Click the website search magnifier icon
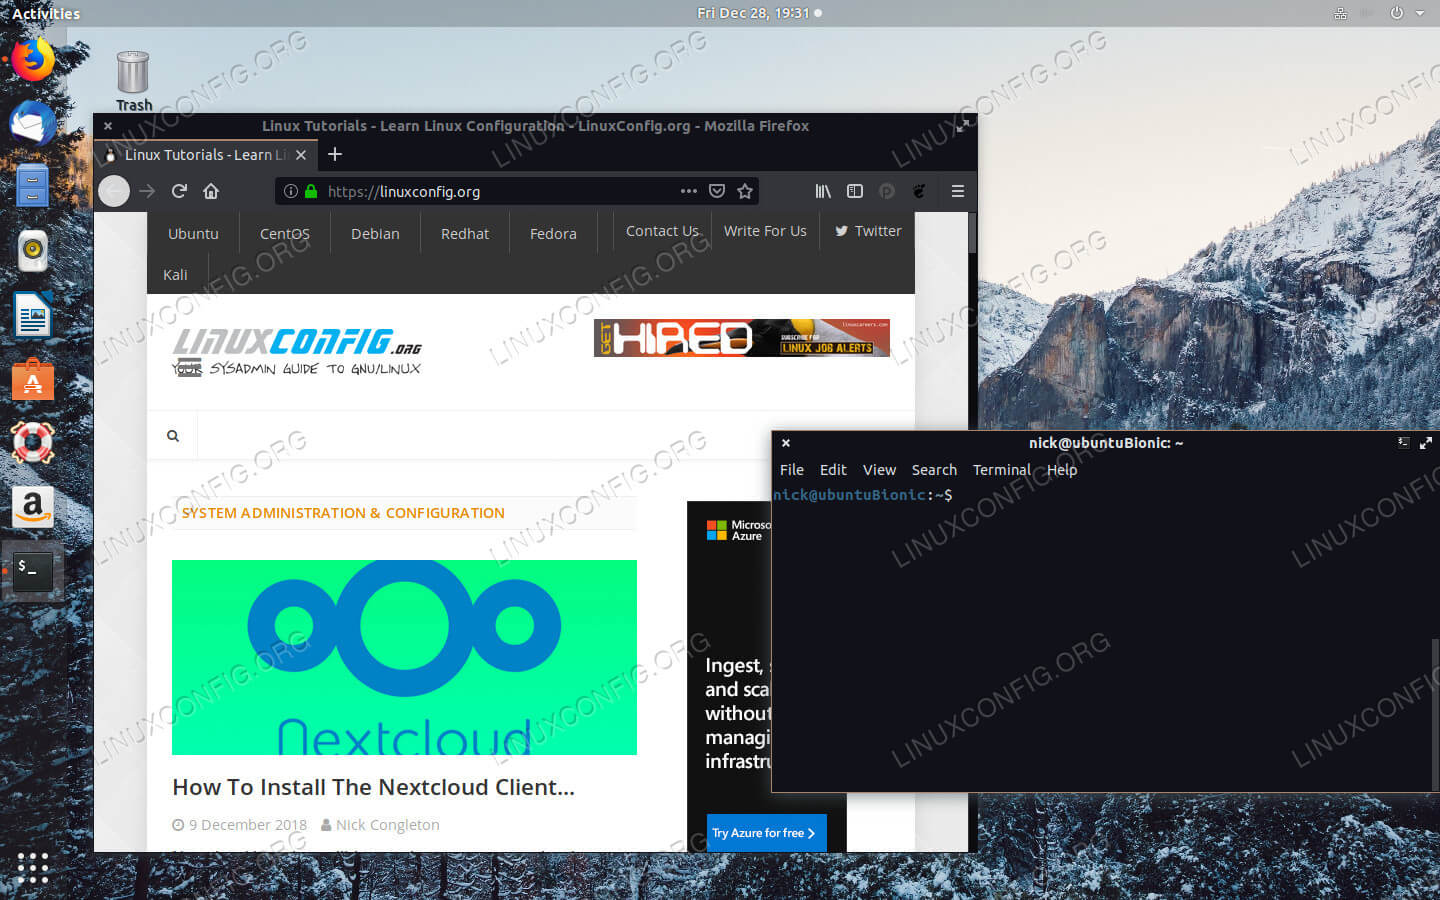Screen dimensions: 1440x900 [x=173, y=436]
